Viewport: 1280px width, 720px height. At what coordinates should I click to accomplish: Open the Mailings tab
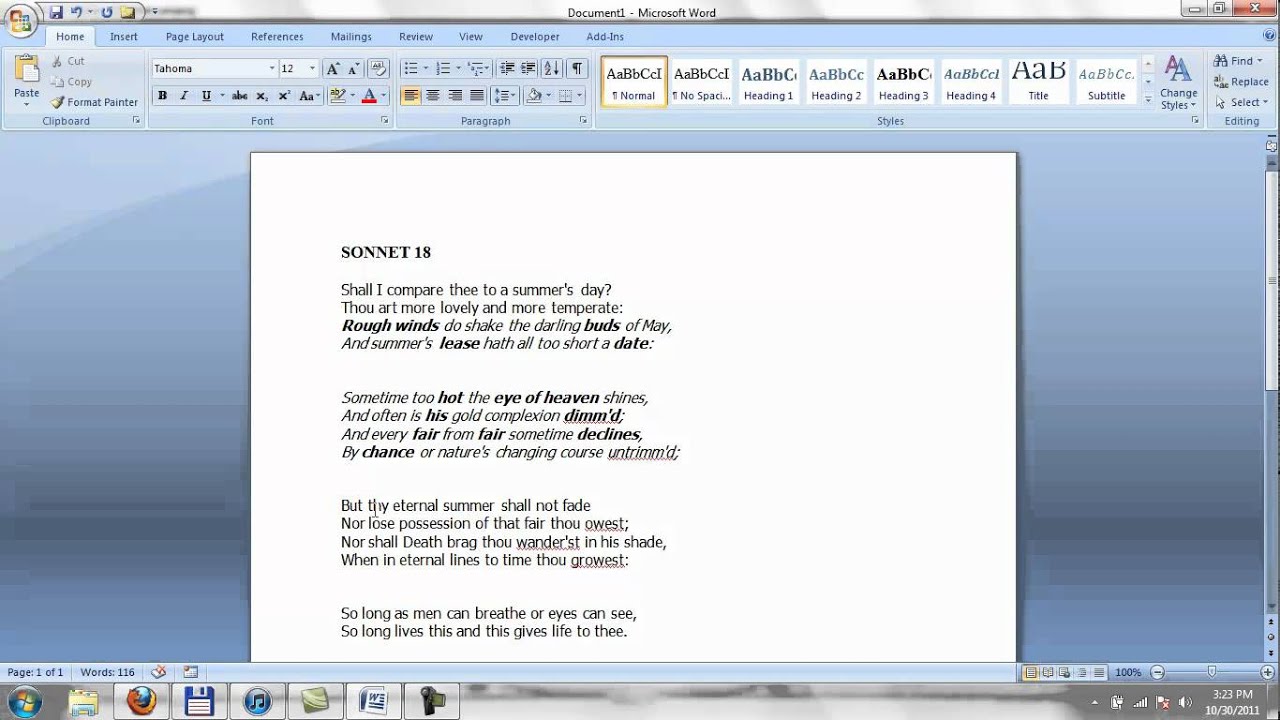(351, 36)
